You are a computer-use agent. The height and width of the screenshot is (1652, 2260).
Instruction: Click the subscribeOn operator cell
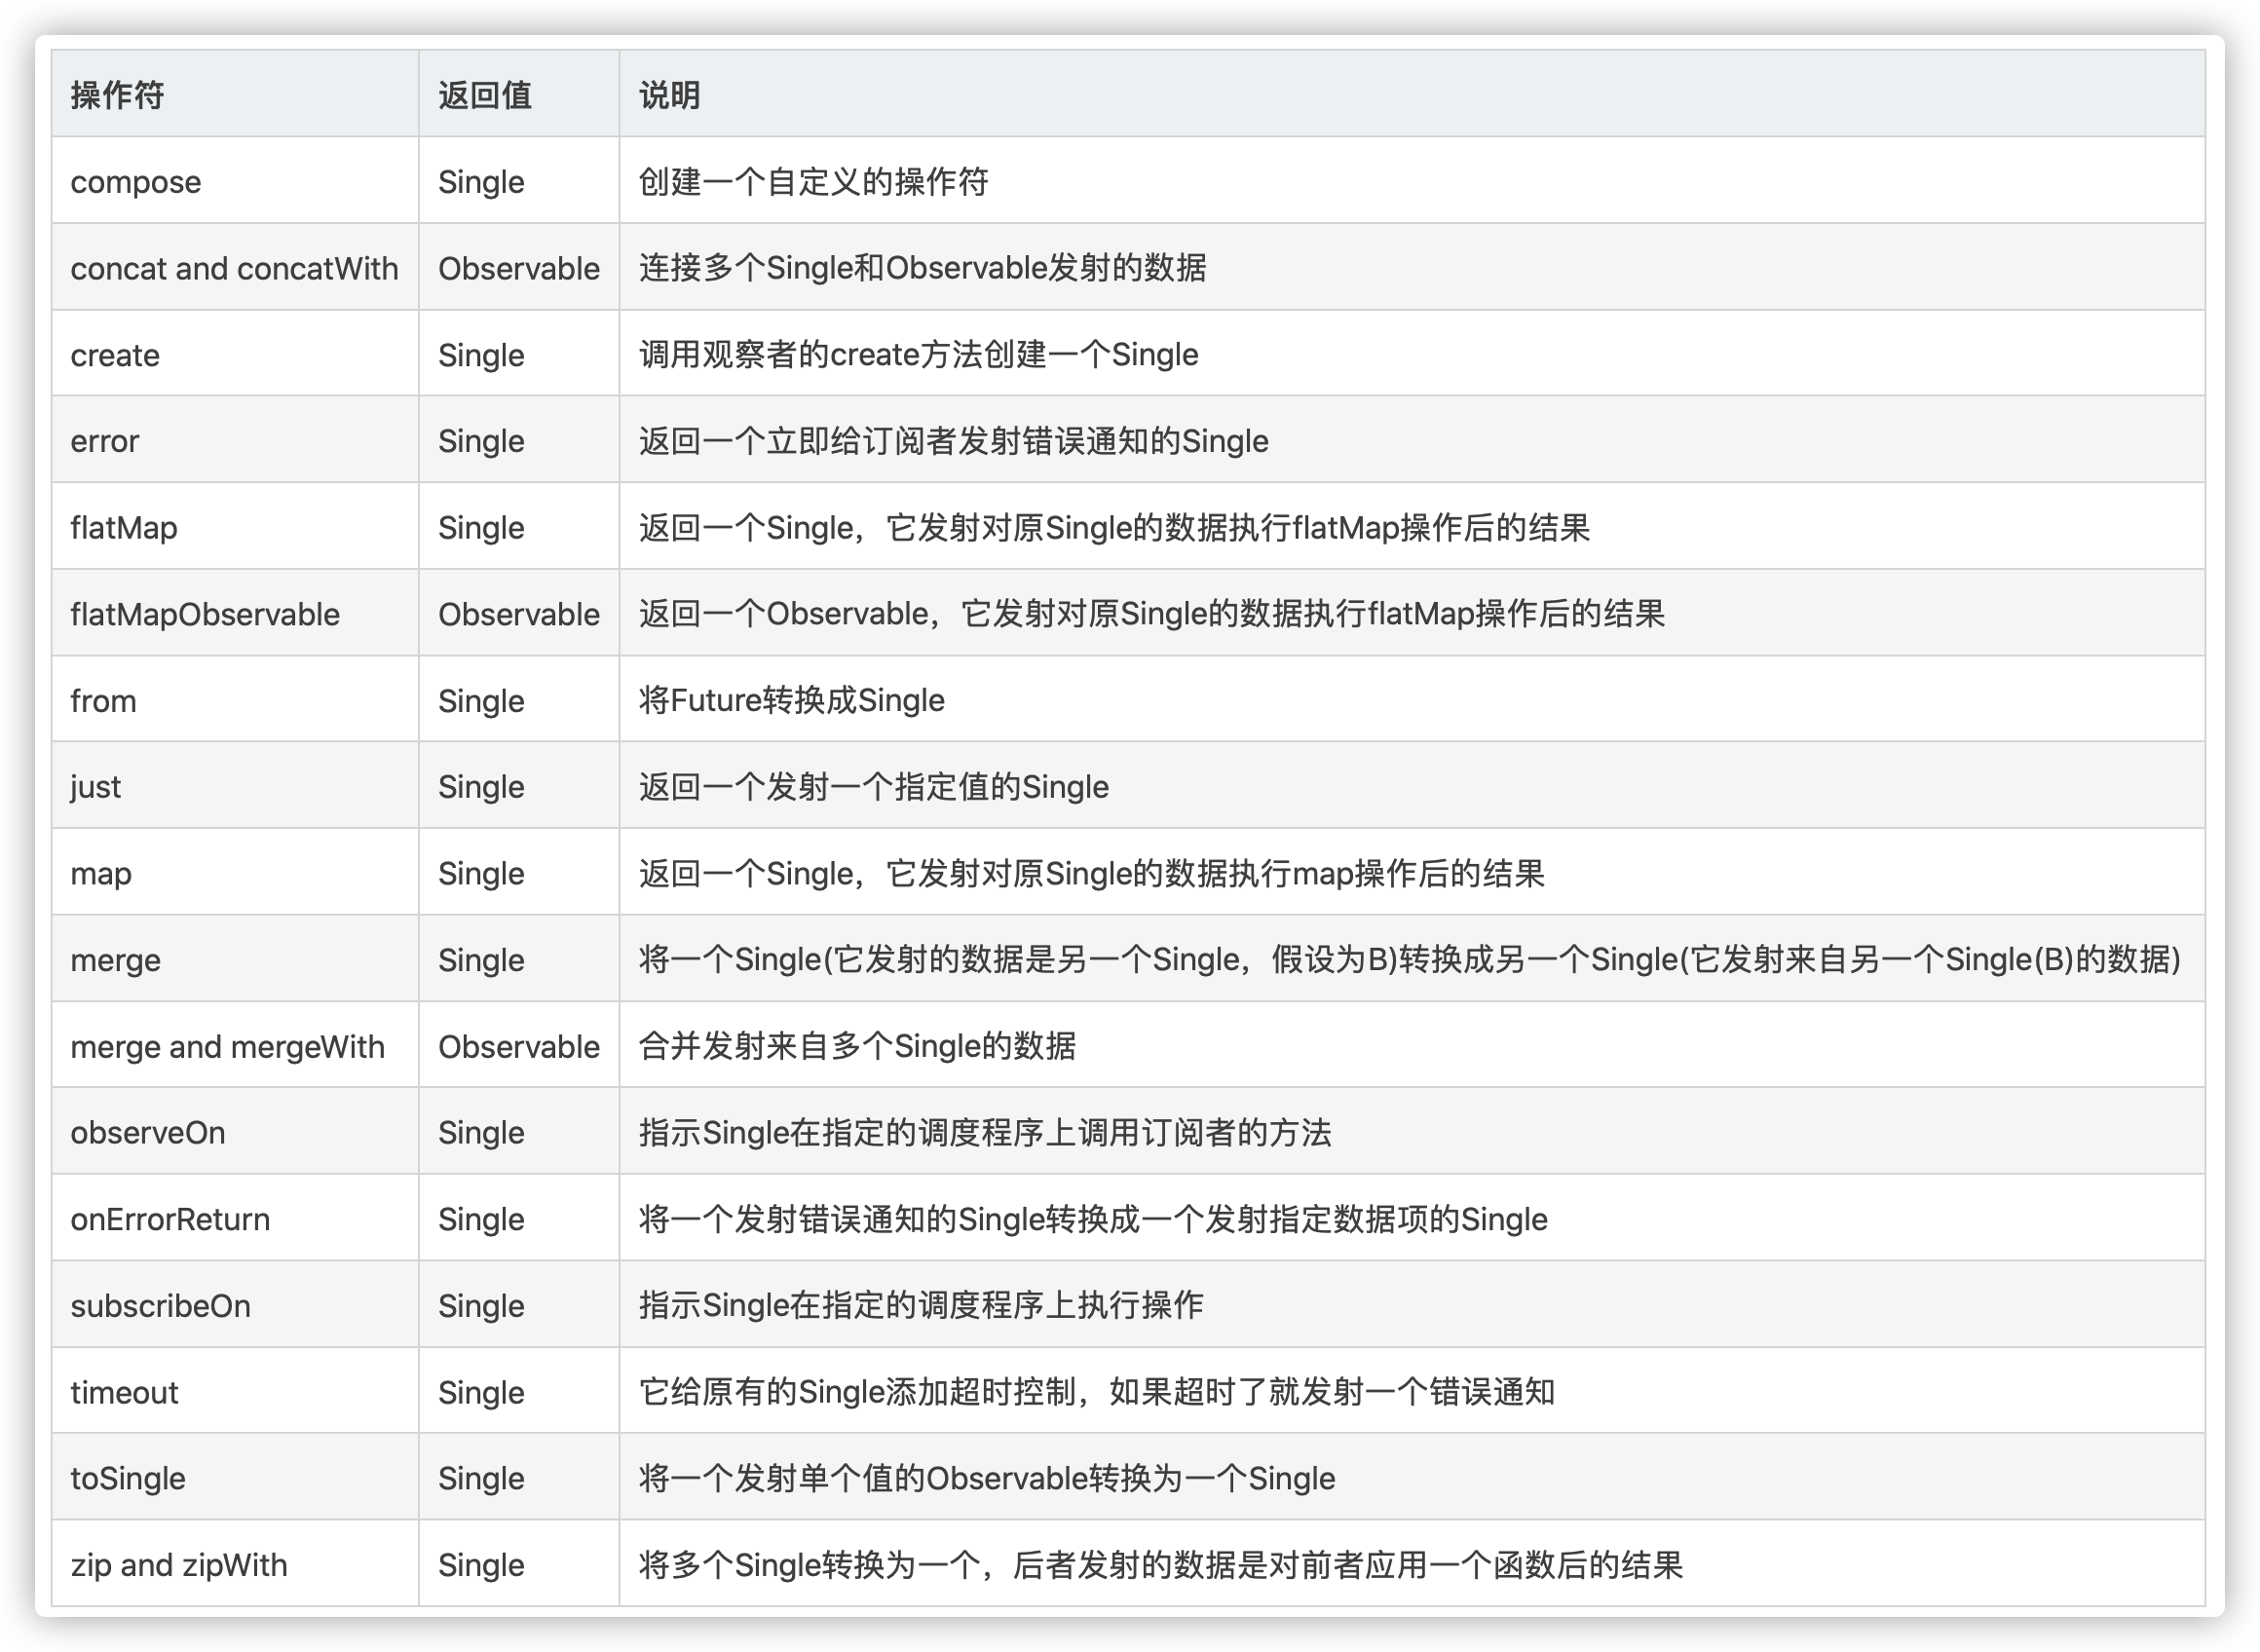point(160,1305)
